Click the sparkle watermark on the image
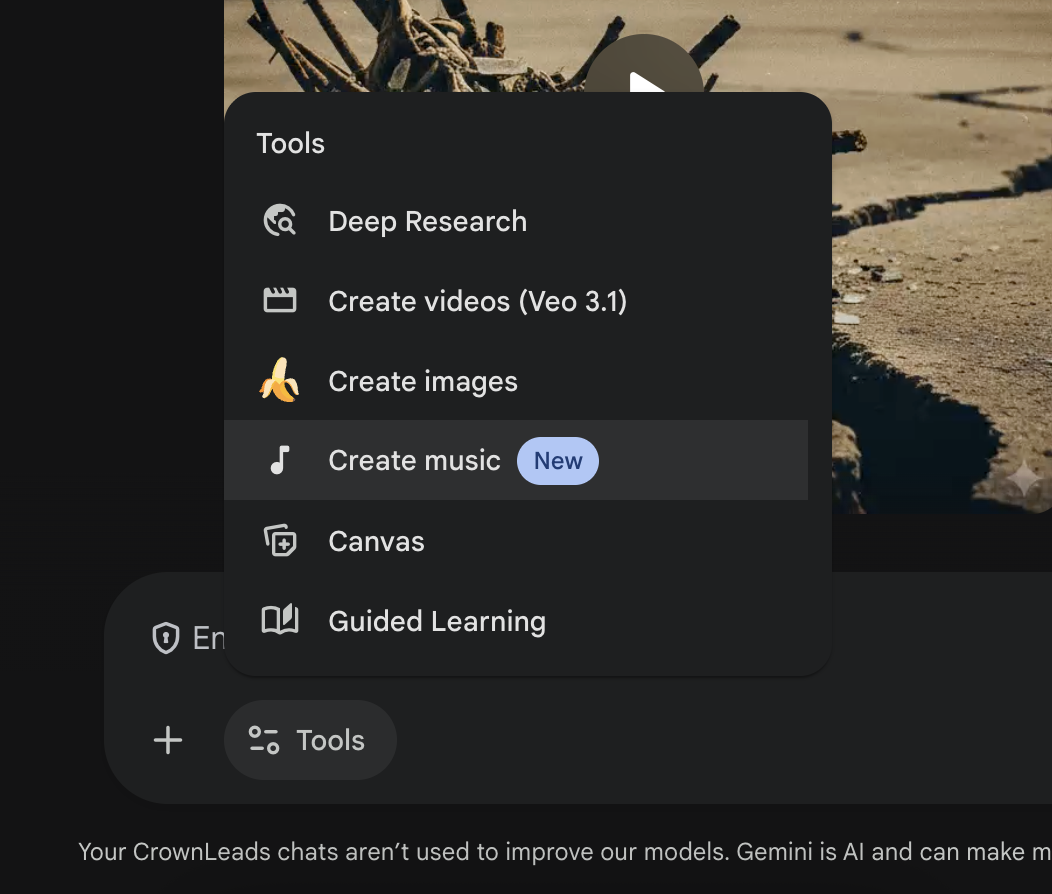1052x894 pixels. click(x=1023, y=480)
